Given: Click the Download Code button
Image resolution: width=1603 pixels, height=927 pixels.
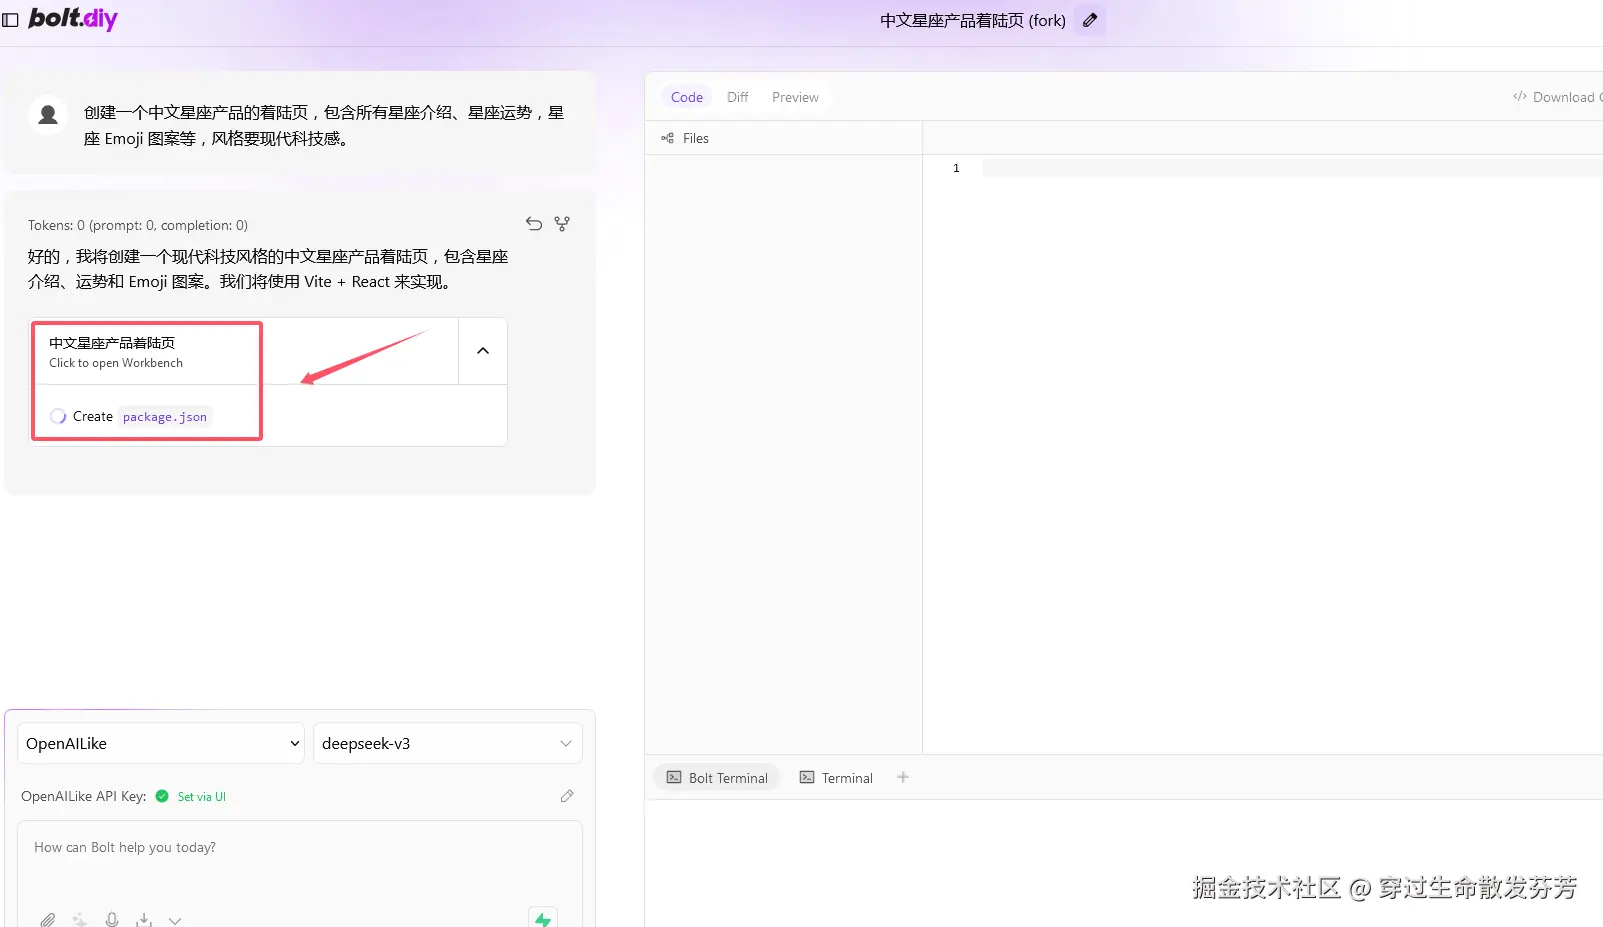Looking at the screenshot, I should point(1557,97).
